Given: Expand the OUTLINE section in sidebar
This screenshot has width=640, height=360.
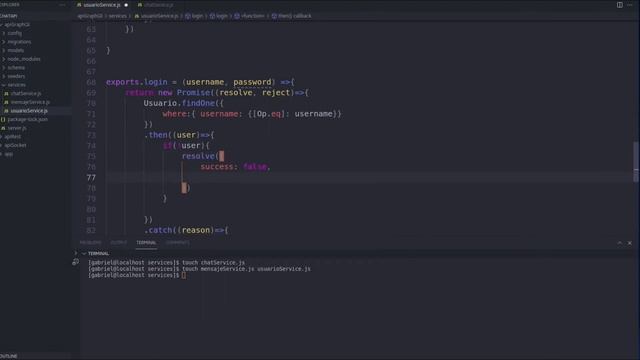Looking at the screenshot, I should (x=9, y=356).
